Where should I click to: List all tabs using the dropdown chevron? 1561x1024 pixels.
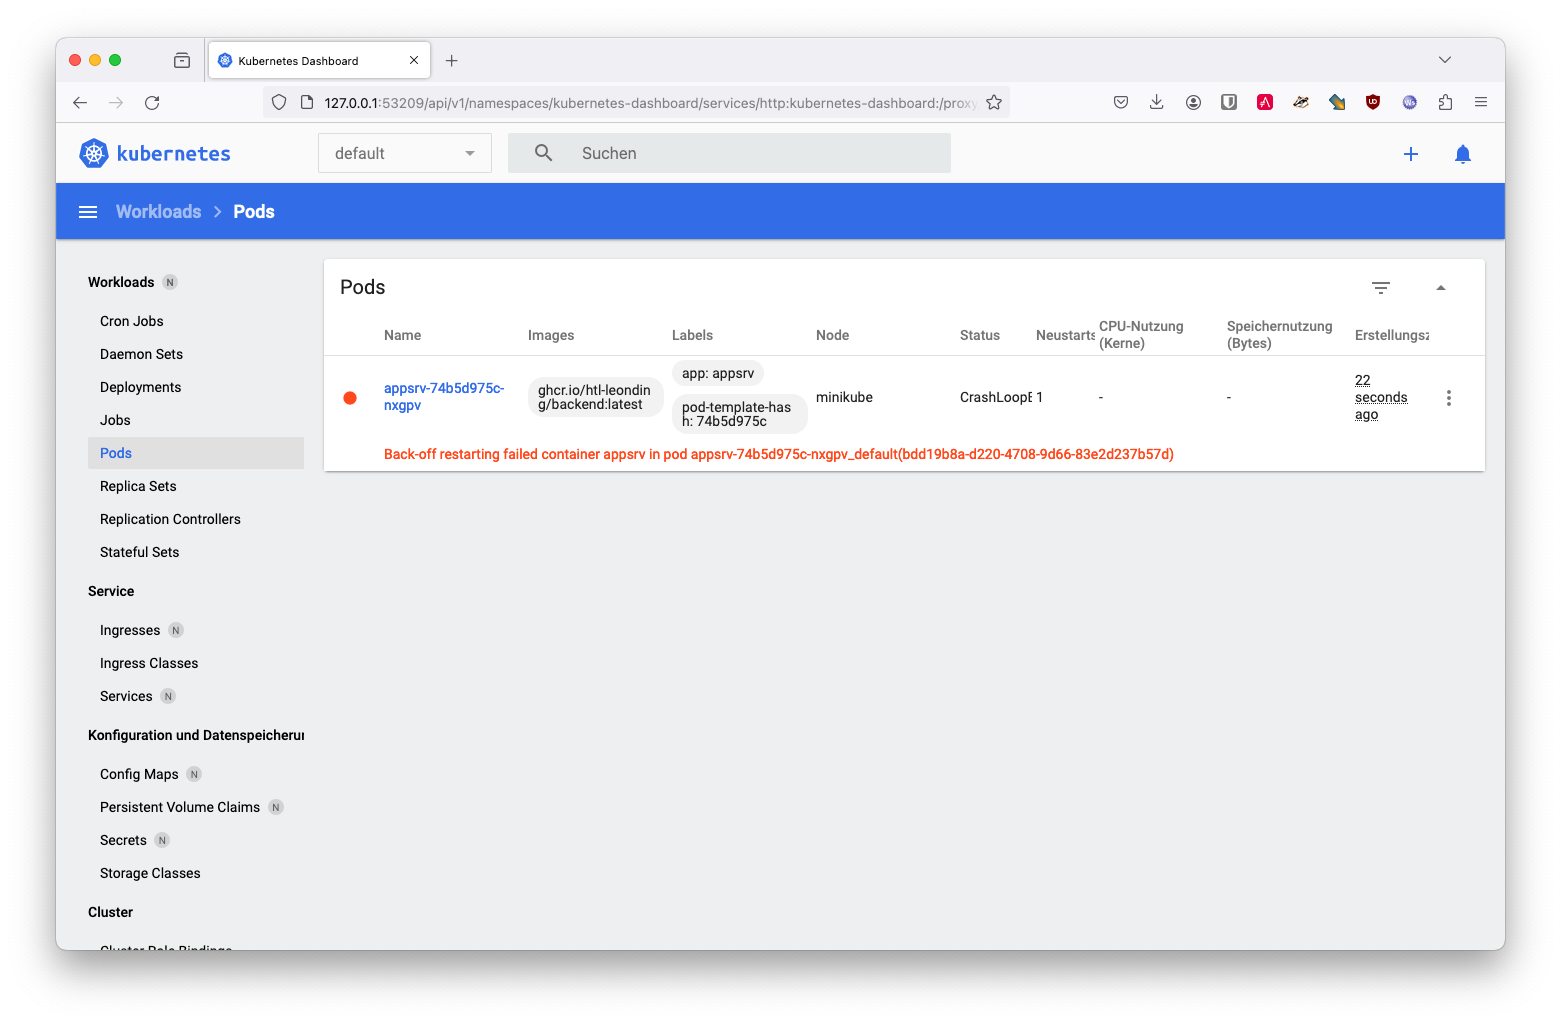[1445, 60]
